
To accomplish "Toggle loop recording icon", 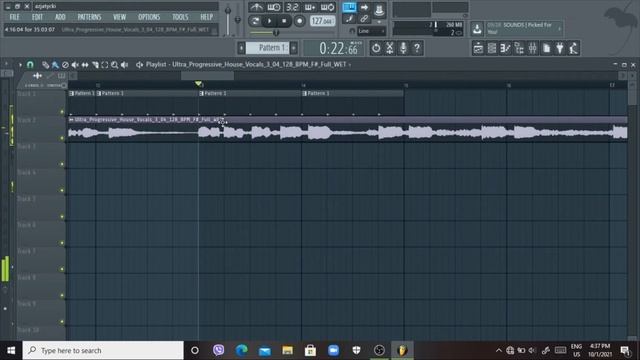I will [x=327, y=7].
